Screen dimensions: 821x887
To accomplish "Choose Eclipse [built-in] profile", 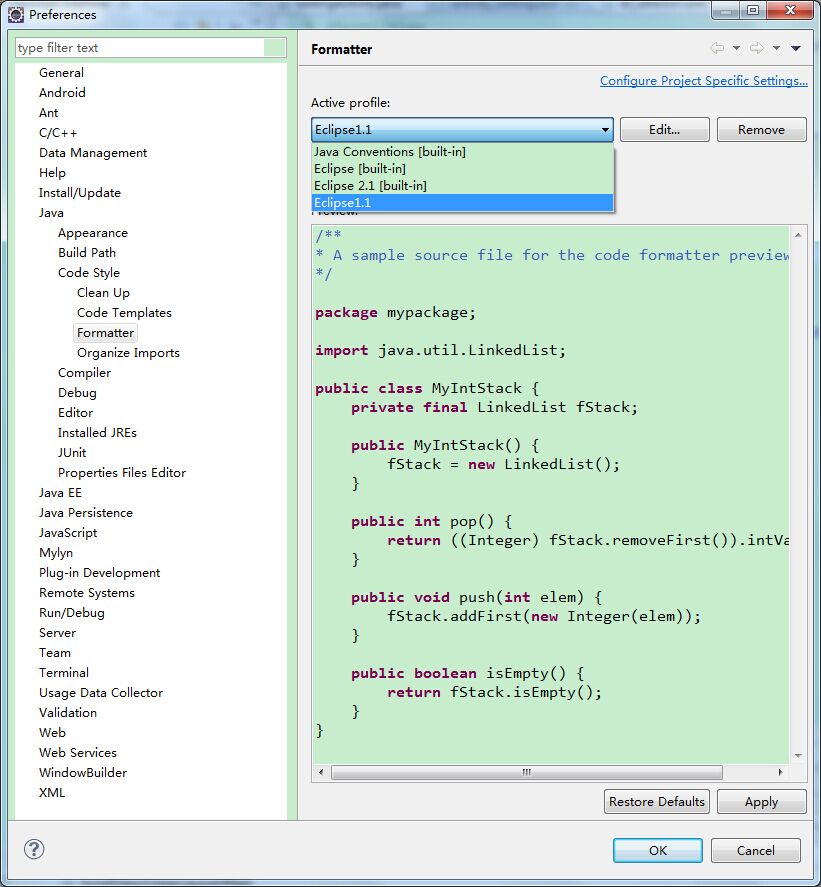I will tap(462, 169).
